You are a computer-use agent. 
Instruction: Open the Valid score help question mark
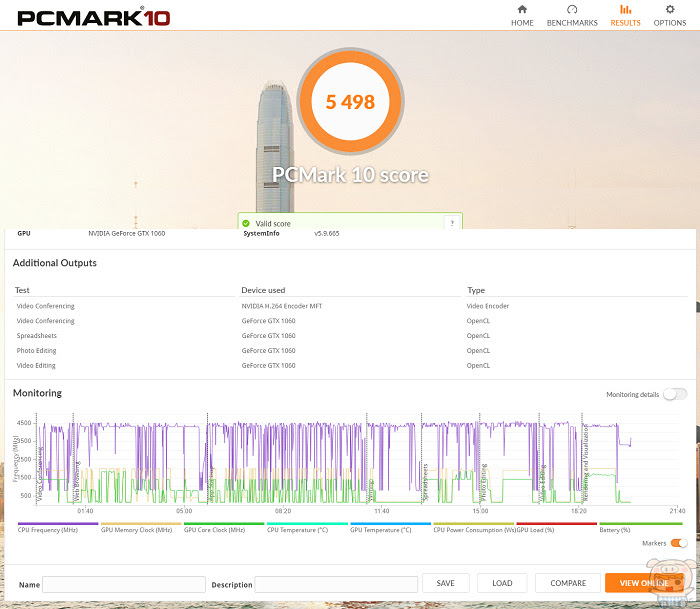pyautogui.click(x=452, y=223)
